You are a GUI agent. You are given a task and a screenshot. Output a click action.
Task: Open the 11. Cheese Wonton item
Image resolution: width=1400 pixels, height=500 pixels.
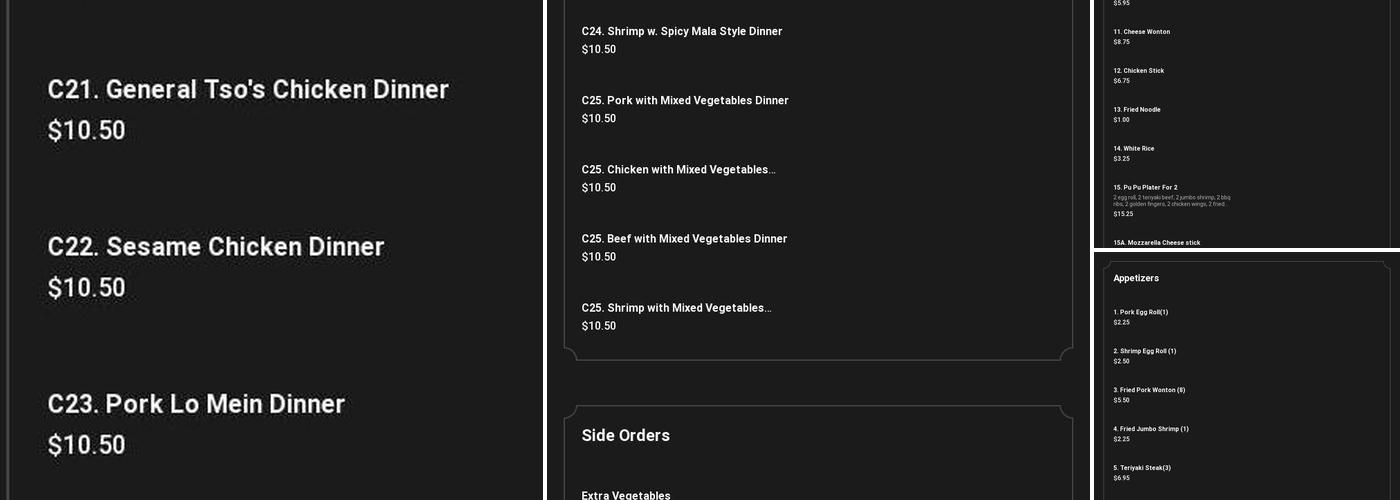(x=1141, y=32)
